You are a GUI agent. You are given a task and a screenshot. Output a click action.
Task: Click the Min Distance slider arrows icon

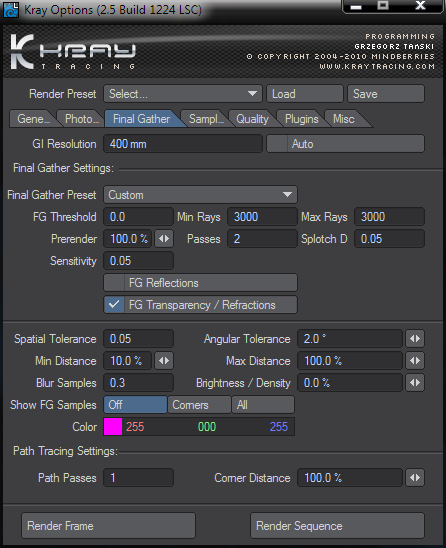pyautogui.click(x=164, y=361)
